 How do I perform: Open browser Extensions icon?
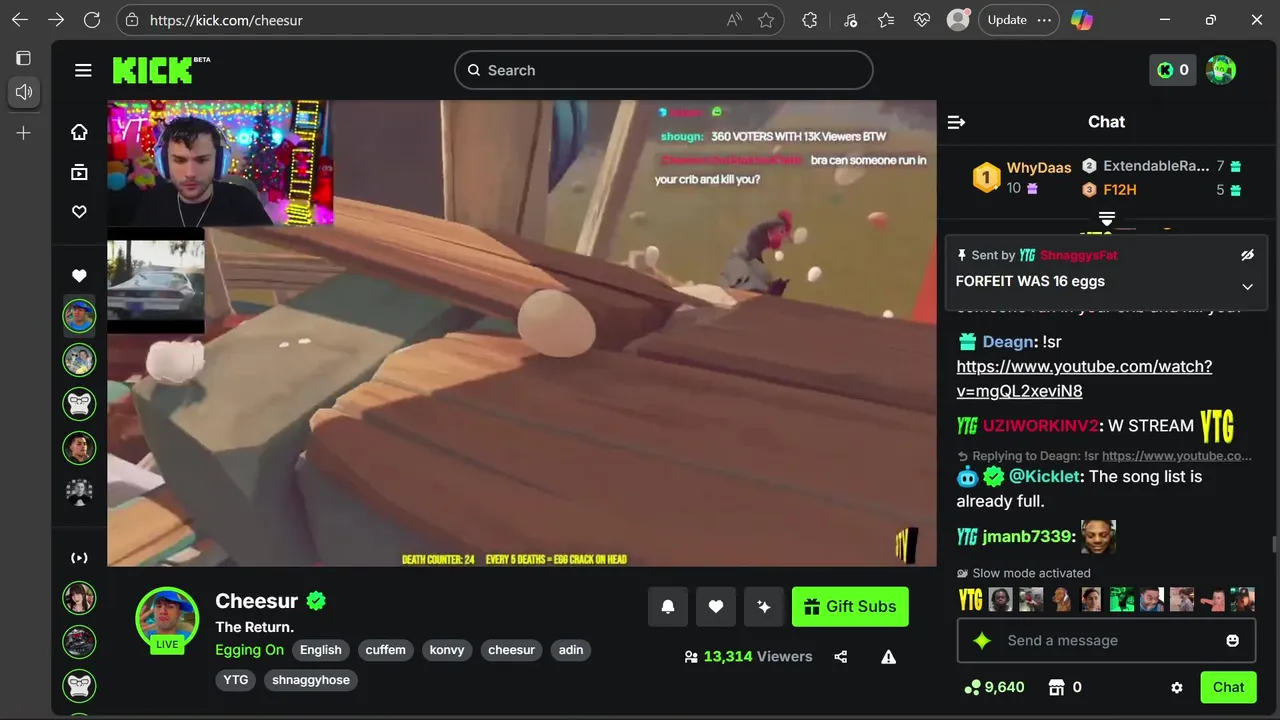pyautogui.click(x=810, y=20)
